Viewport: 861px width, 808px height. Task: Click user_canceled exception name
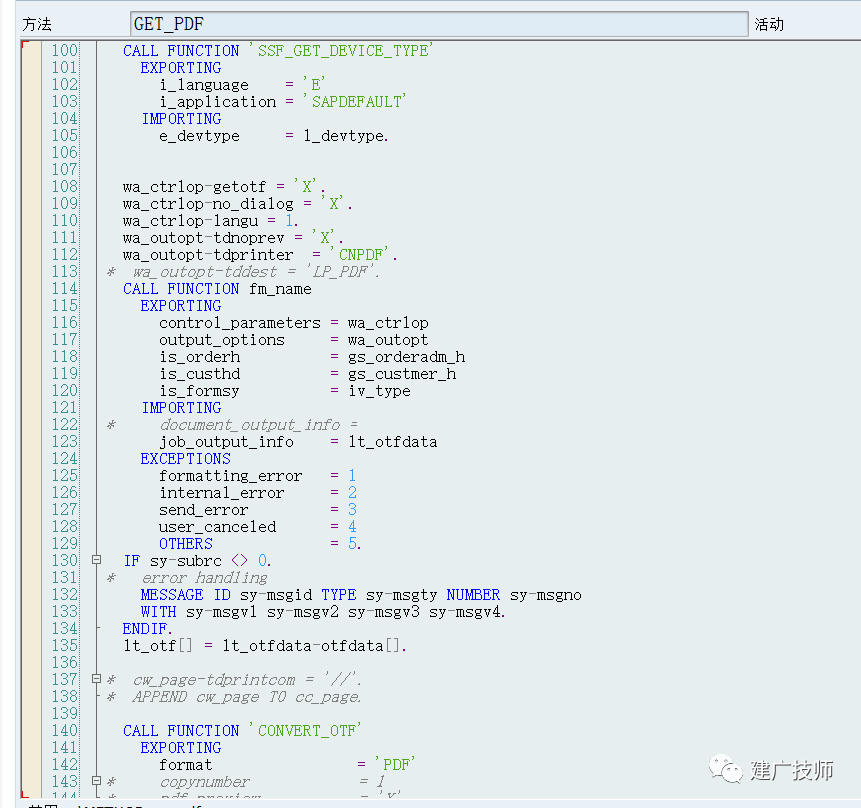[x=217, y=527]
